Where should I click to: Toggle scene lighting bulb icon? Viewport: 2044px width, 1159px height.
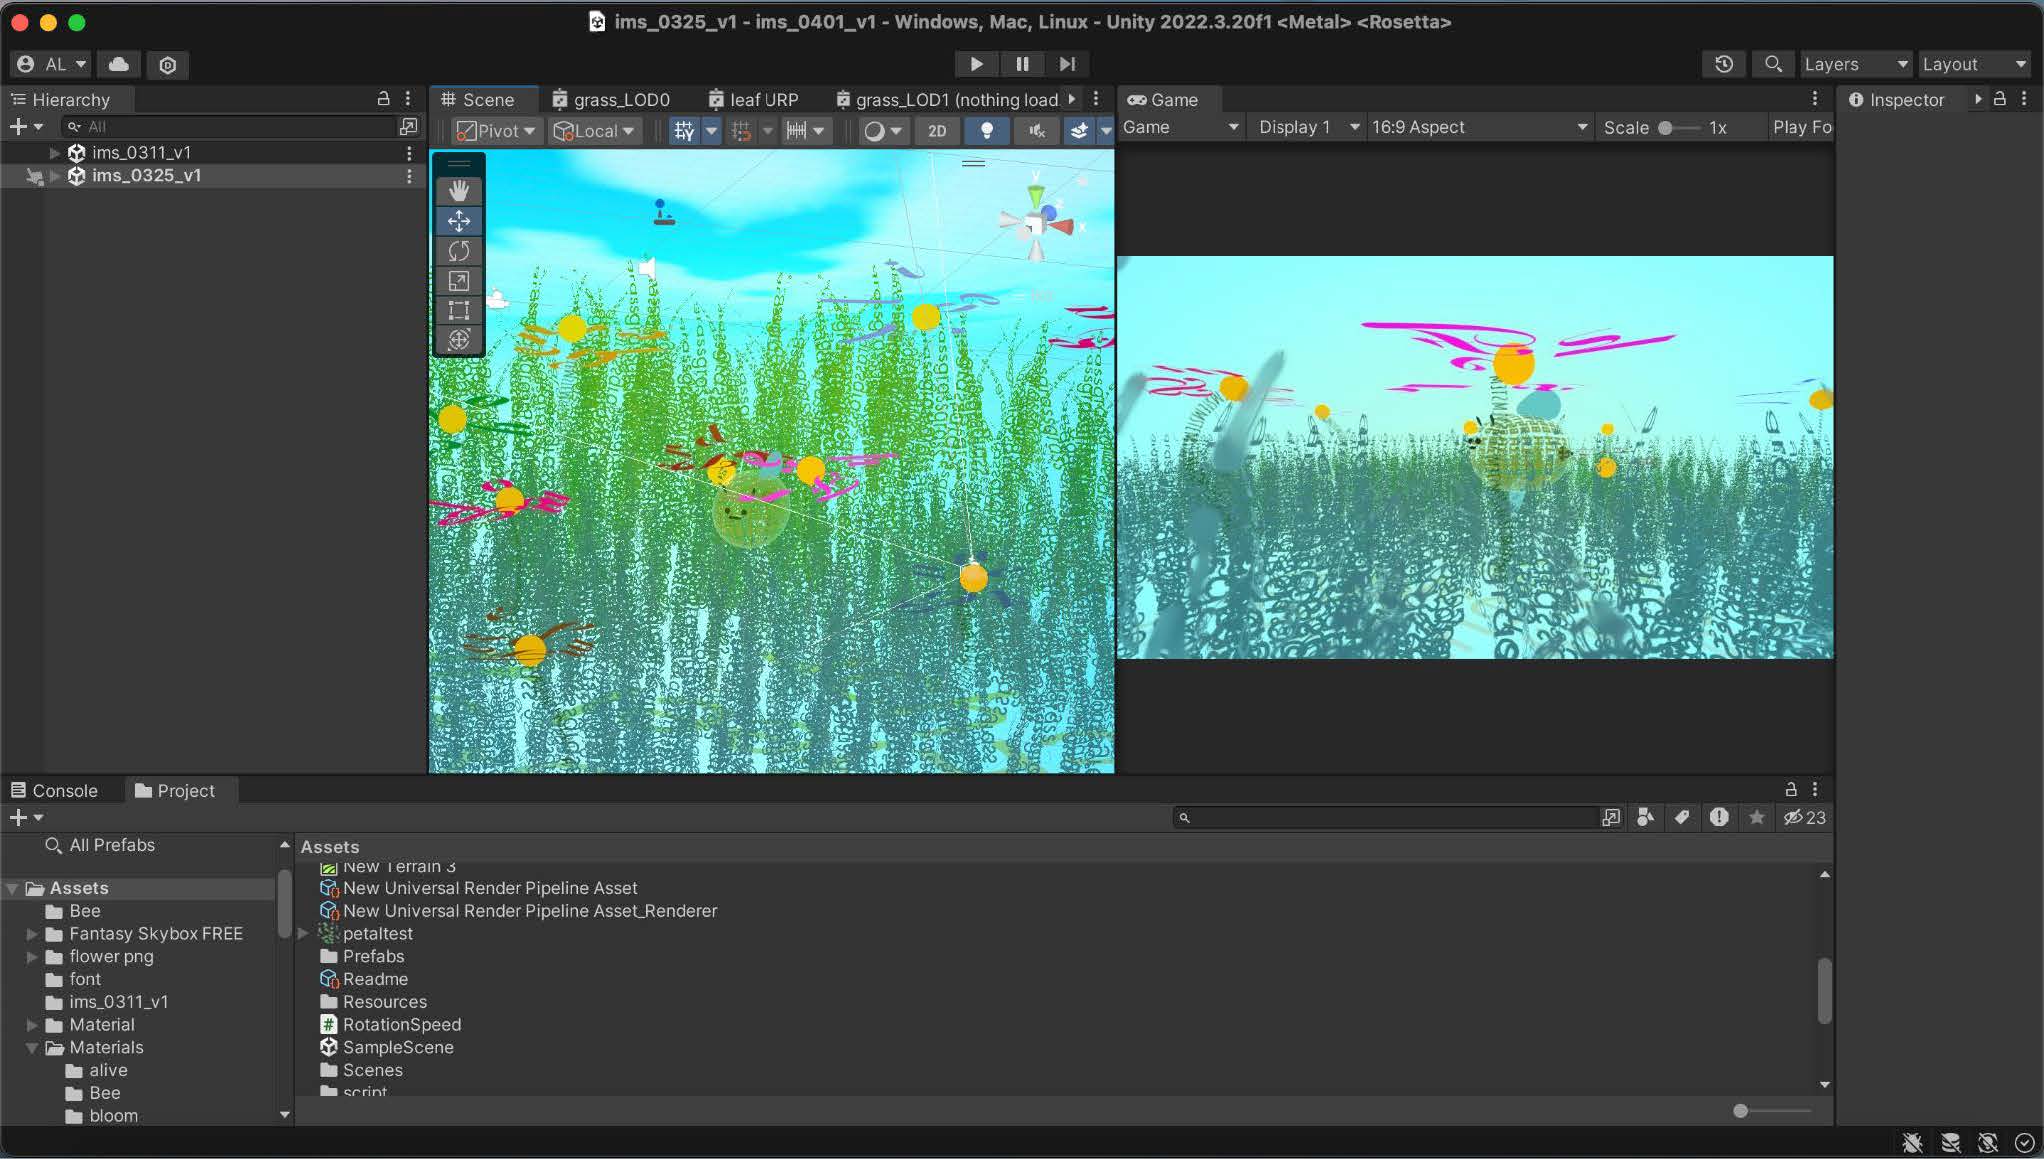986,131
